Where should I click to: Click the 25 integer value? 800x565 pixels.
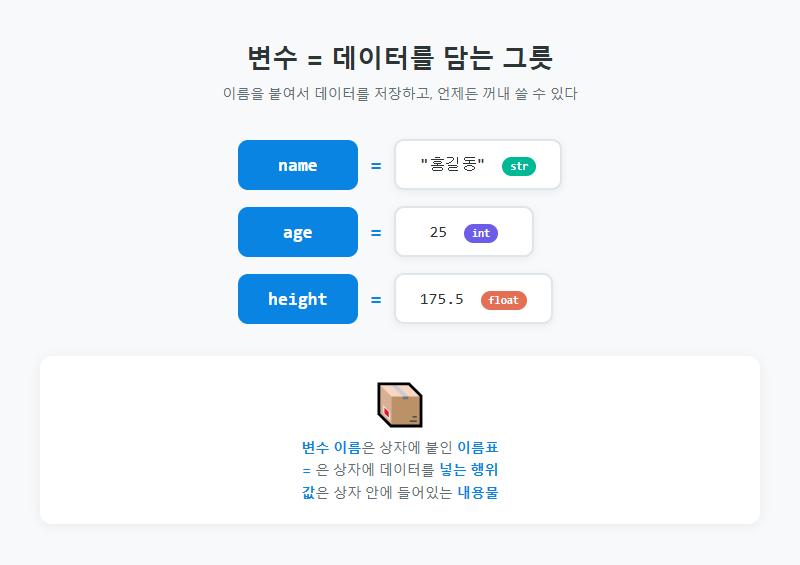(438, 232)
